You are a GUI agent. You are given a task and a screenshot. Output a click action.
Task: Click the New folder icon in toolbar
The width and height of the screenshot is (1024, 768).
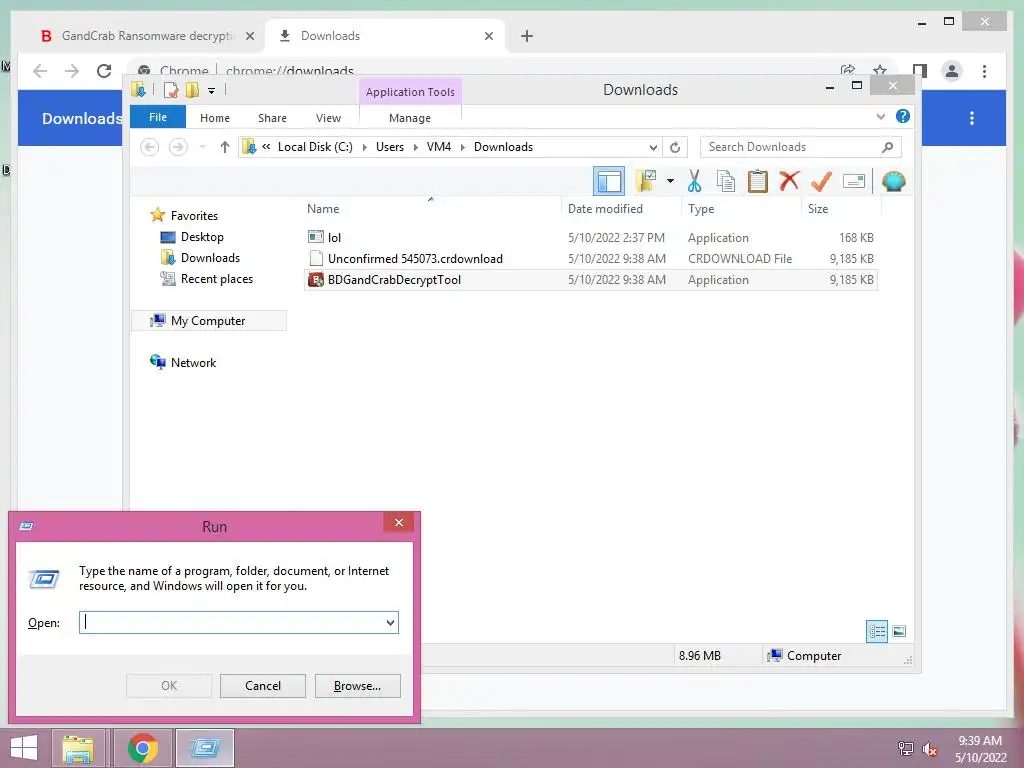pyautogui.click(x=646, y=181)
